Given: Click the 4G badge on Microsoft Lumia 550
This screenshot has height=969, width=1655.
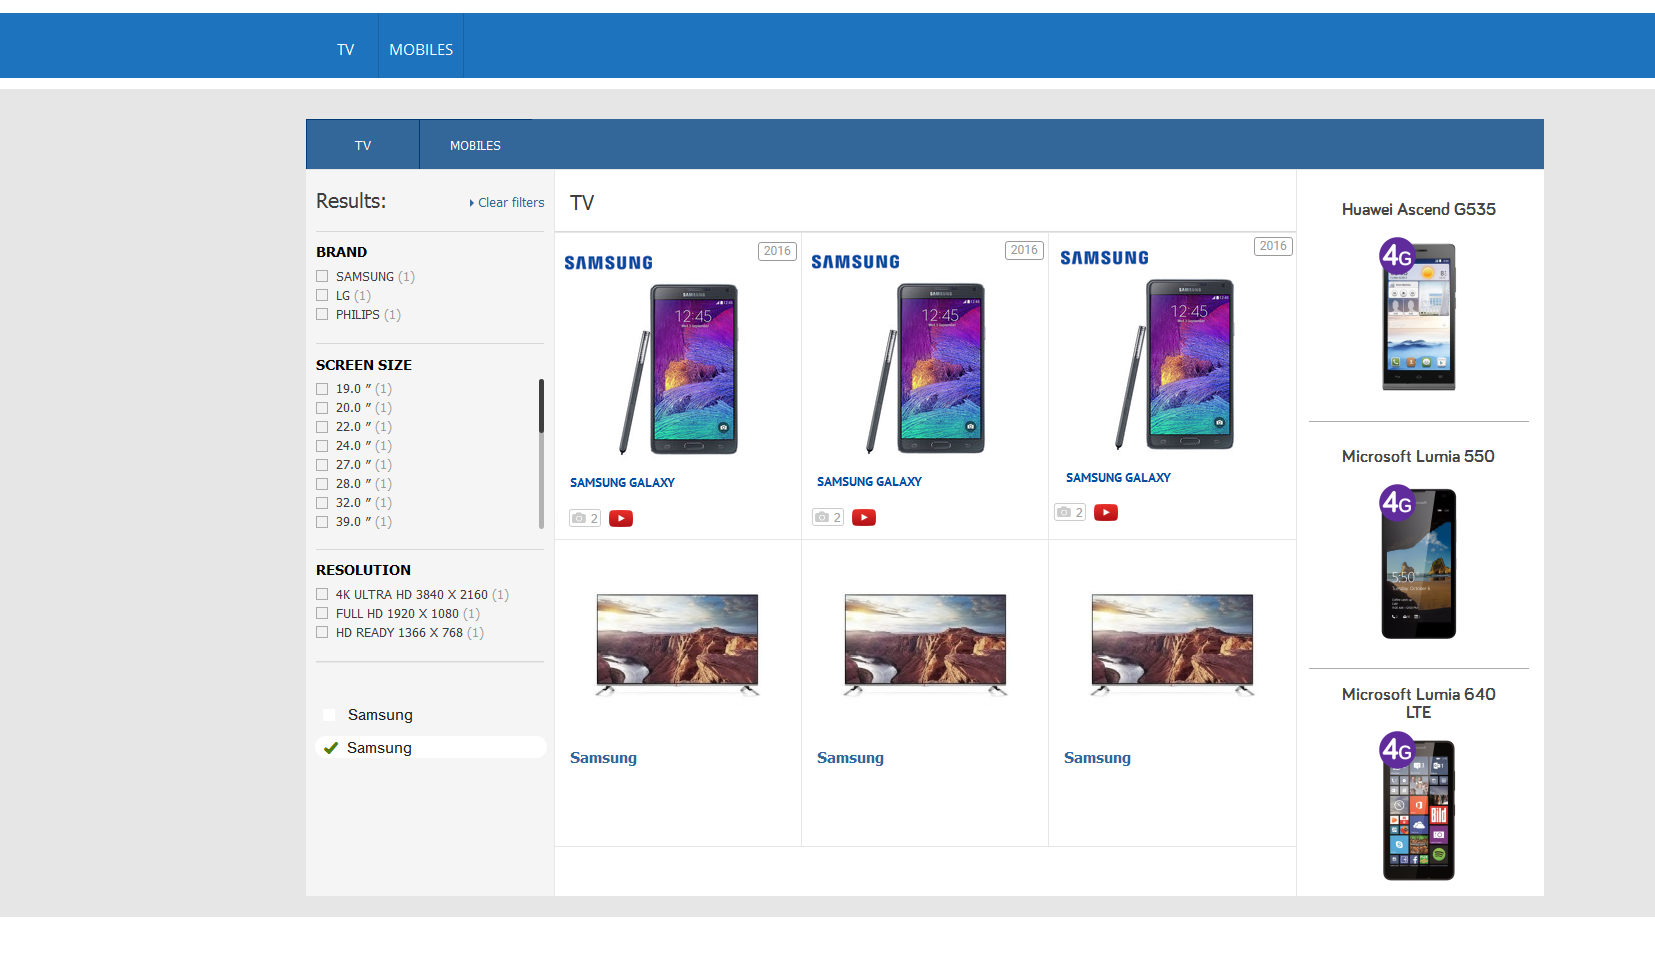Looking at the screenshot, I should (1397, 502).
